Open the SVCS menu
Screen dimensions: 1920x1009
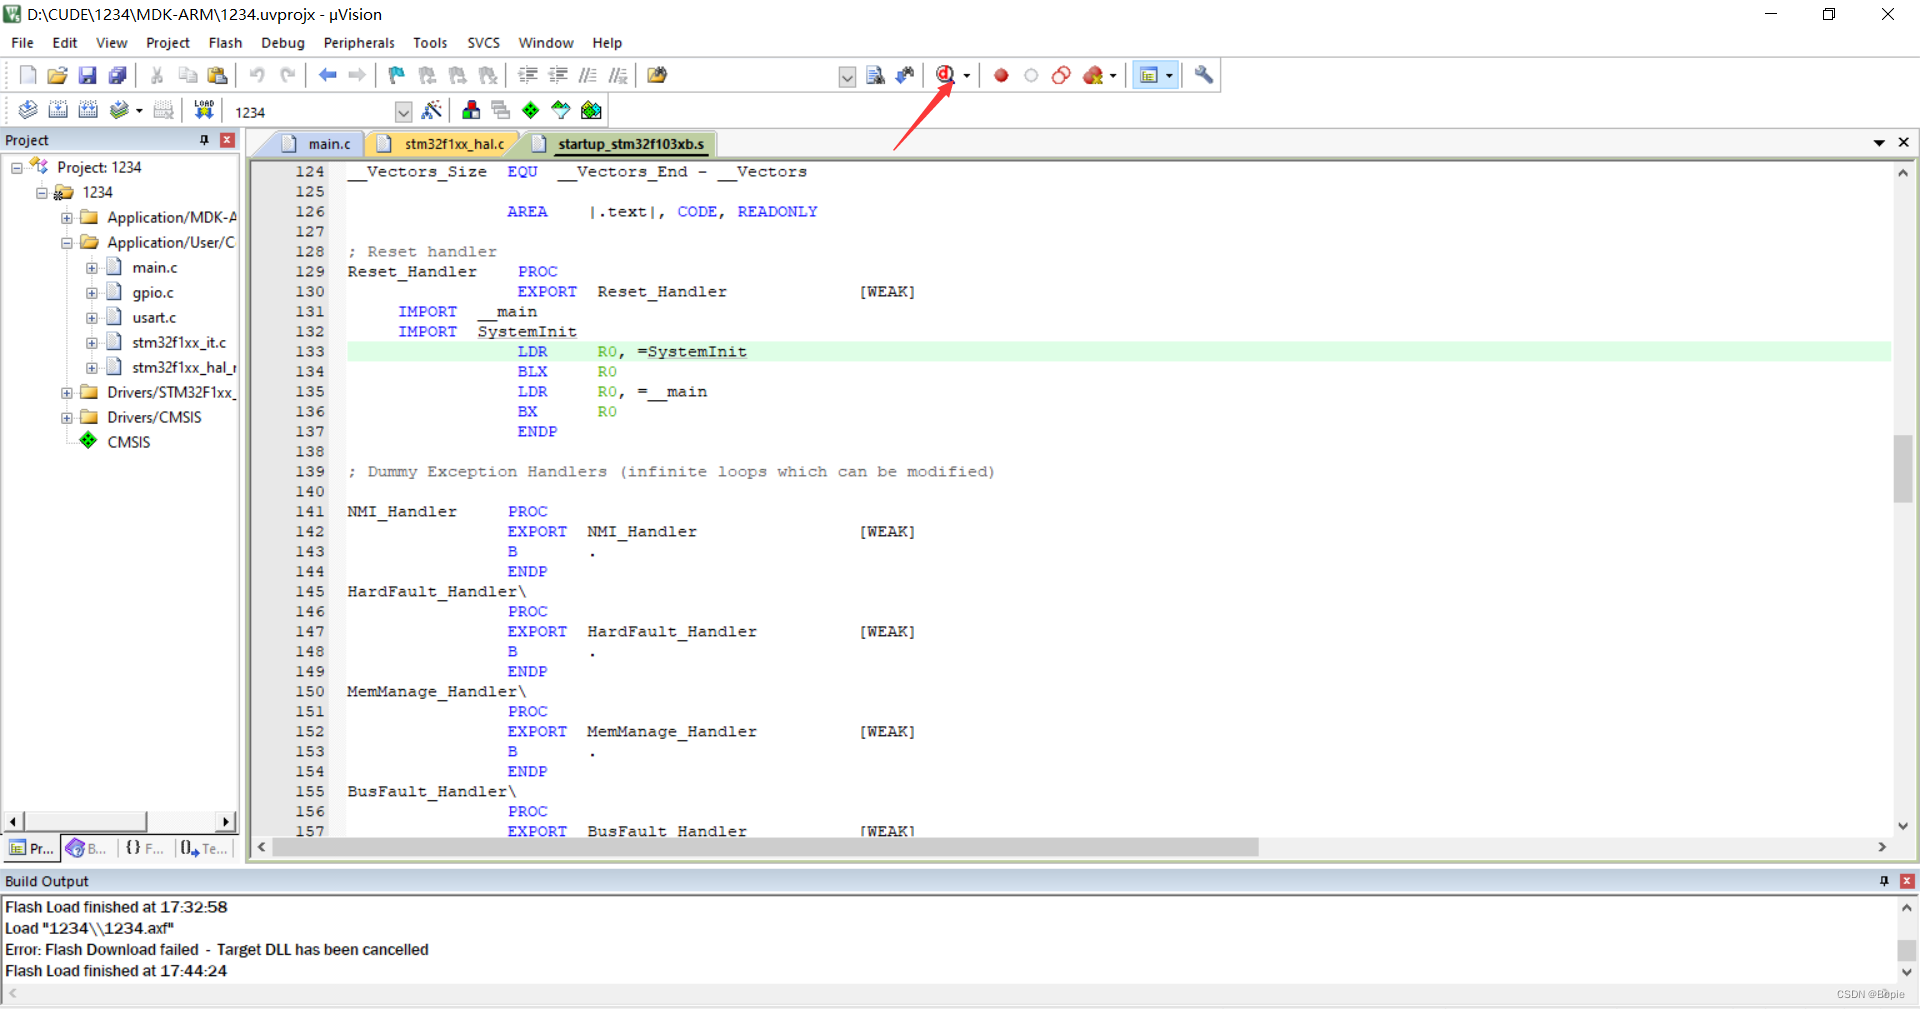483,43
